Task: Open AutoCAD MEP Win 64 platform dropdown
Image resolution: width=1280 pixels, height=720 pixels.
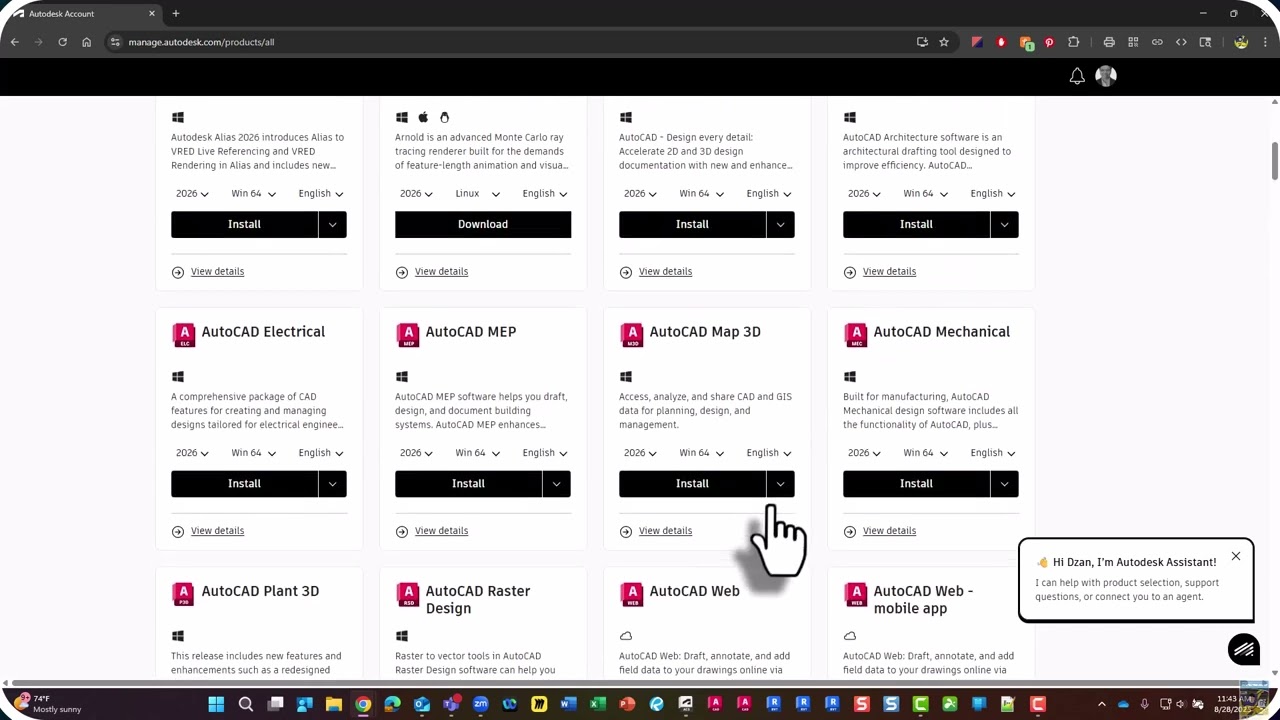Action: tap(478, 453)
